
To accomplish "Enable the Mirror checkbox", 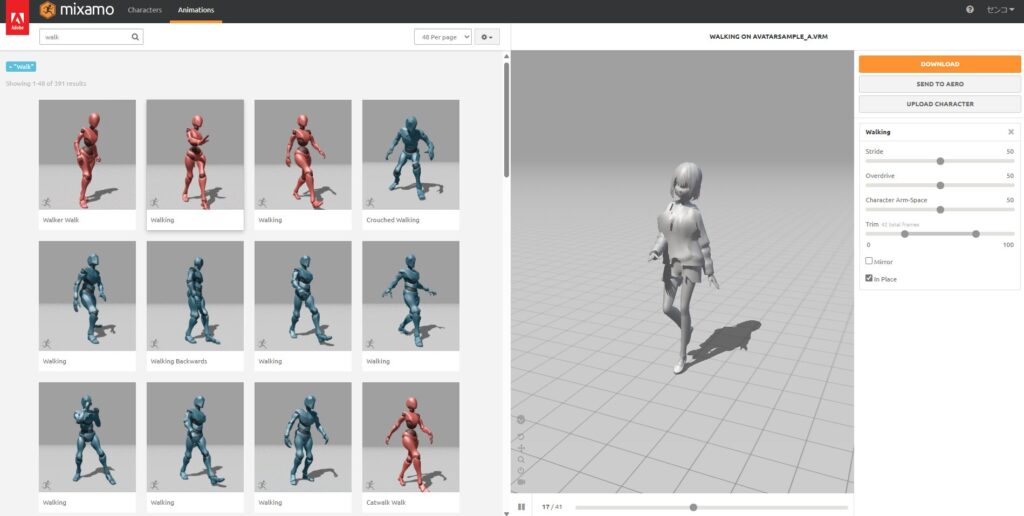I will tap(869, 261).
